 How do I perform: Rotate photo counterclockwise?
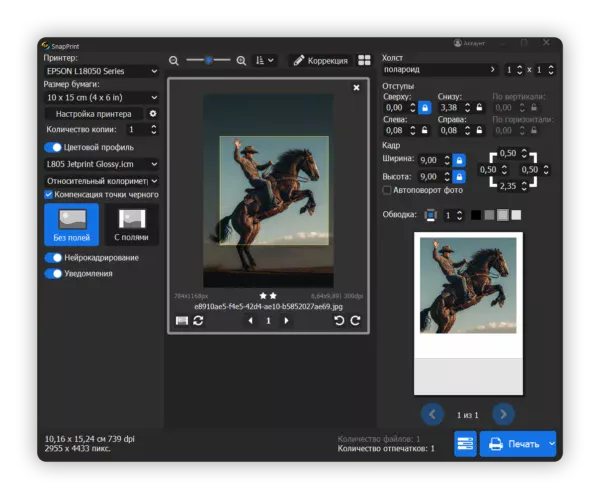click(x=339, y=321)
